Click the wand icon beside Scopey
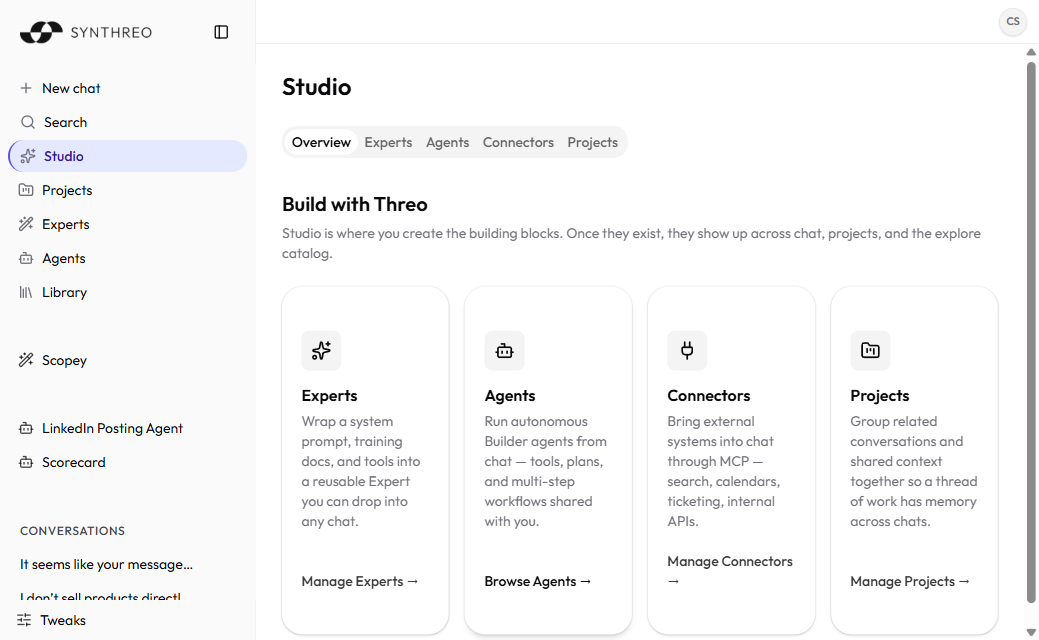 26,360
